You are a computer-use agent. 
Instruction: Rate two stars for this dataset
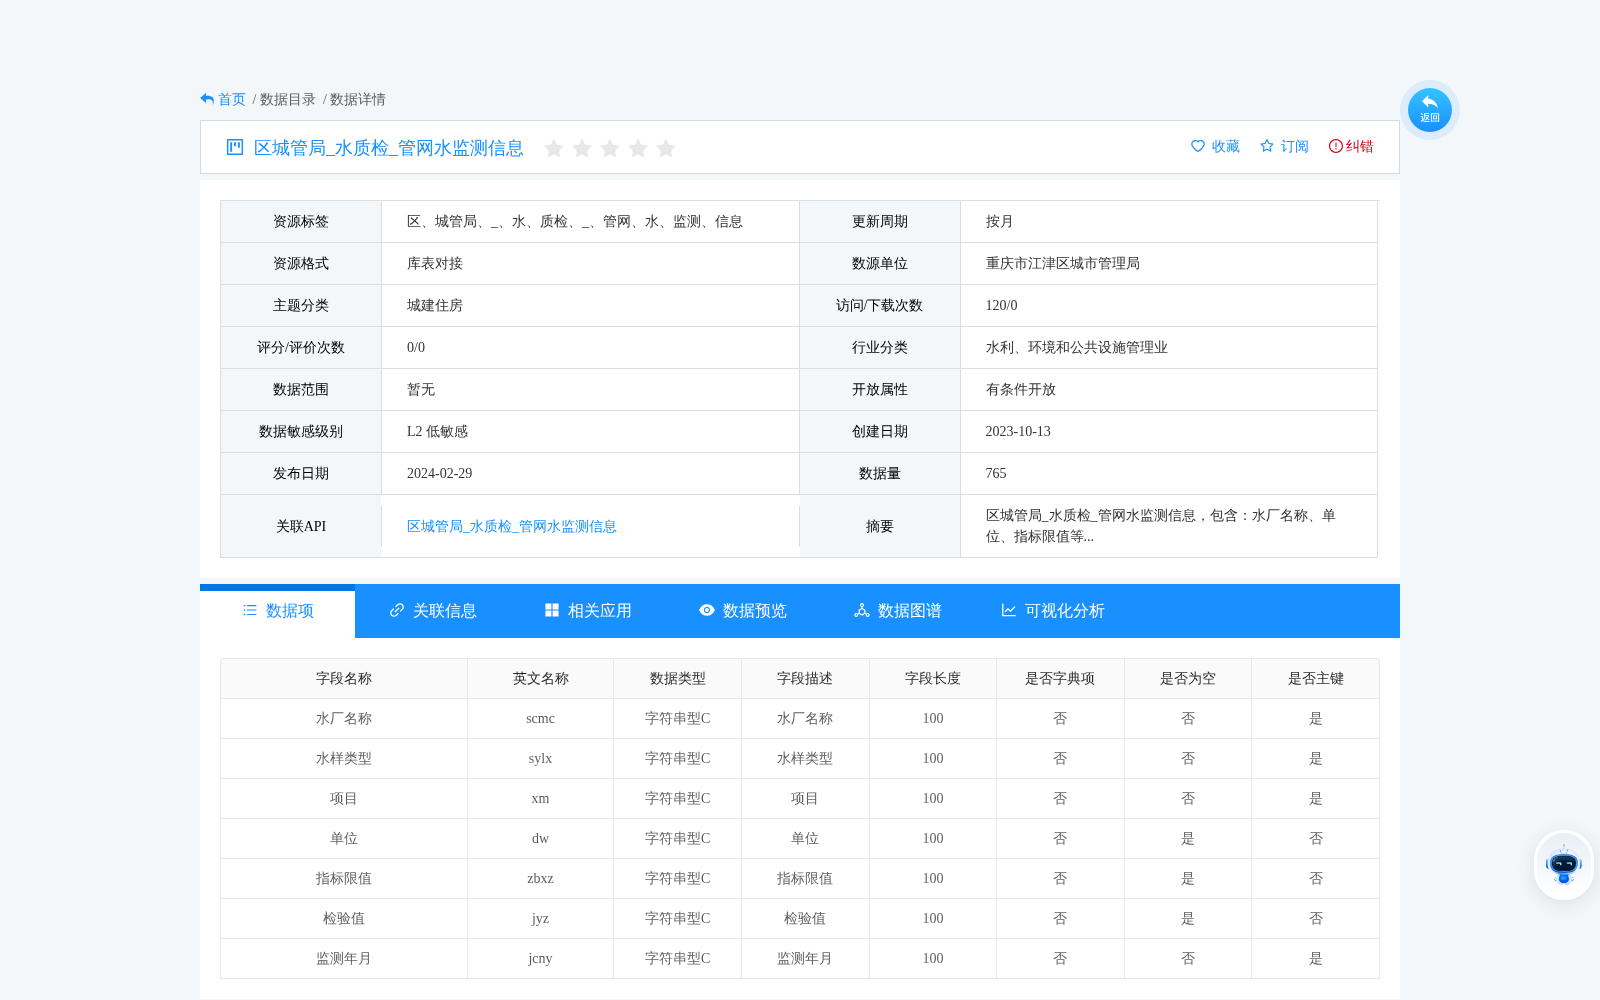[x=582, y=148]
